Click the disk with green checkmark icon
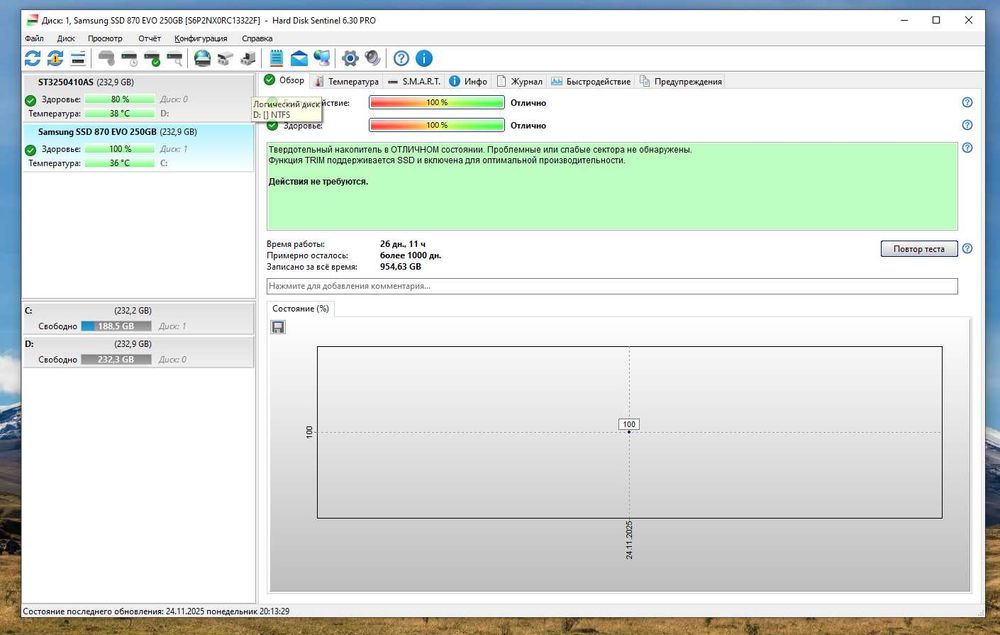 [x=152, y=59]
